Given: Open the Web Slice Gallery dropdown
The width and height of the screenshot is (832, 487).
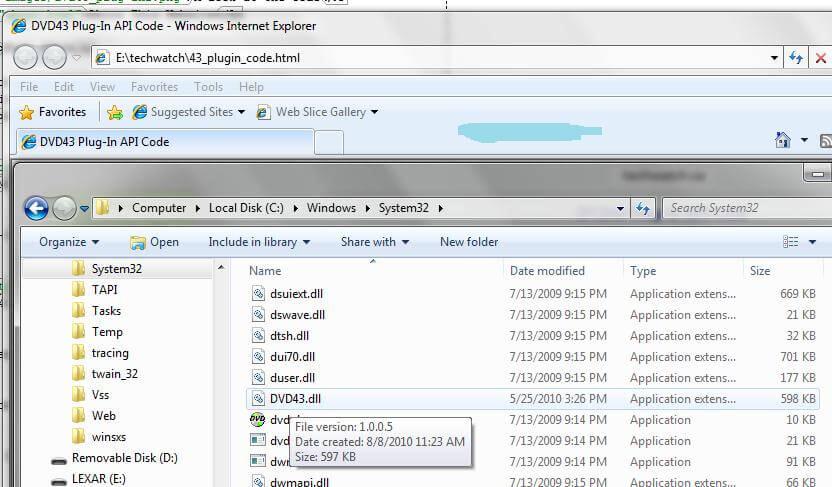Looking at the screenshot, I should coord(317,112).
